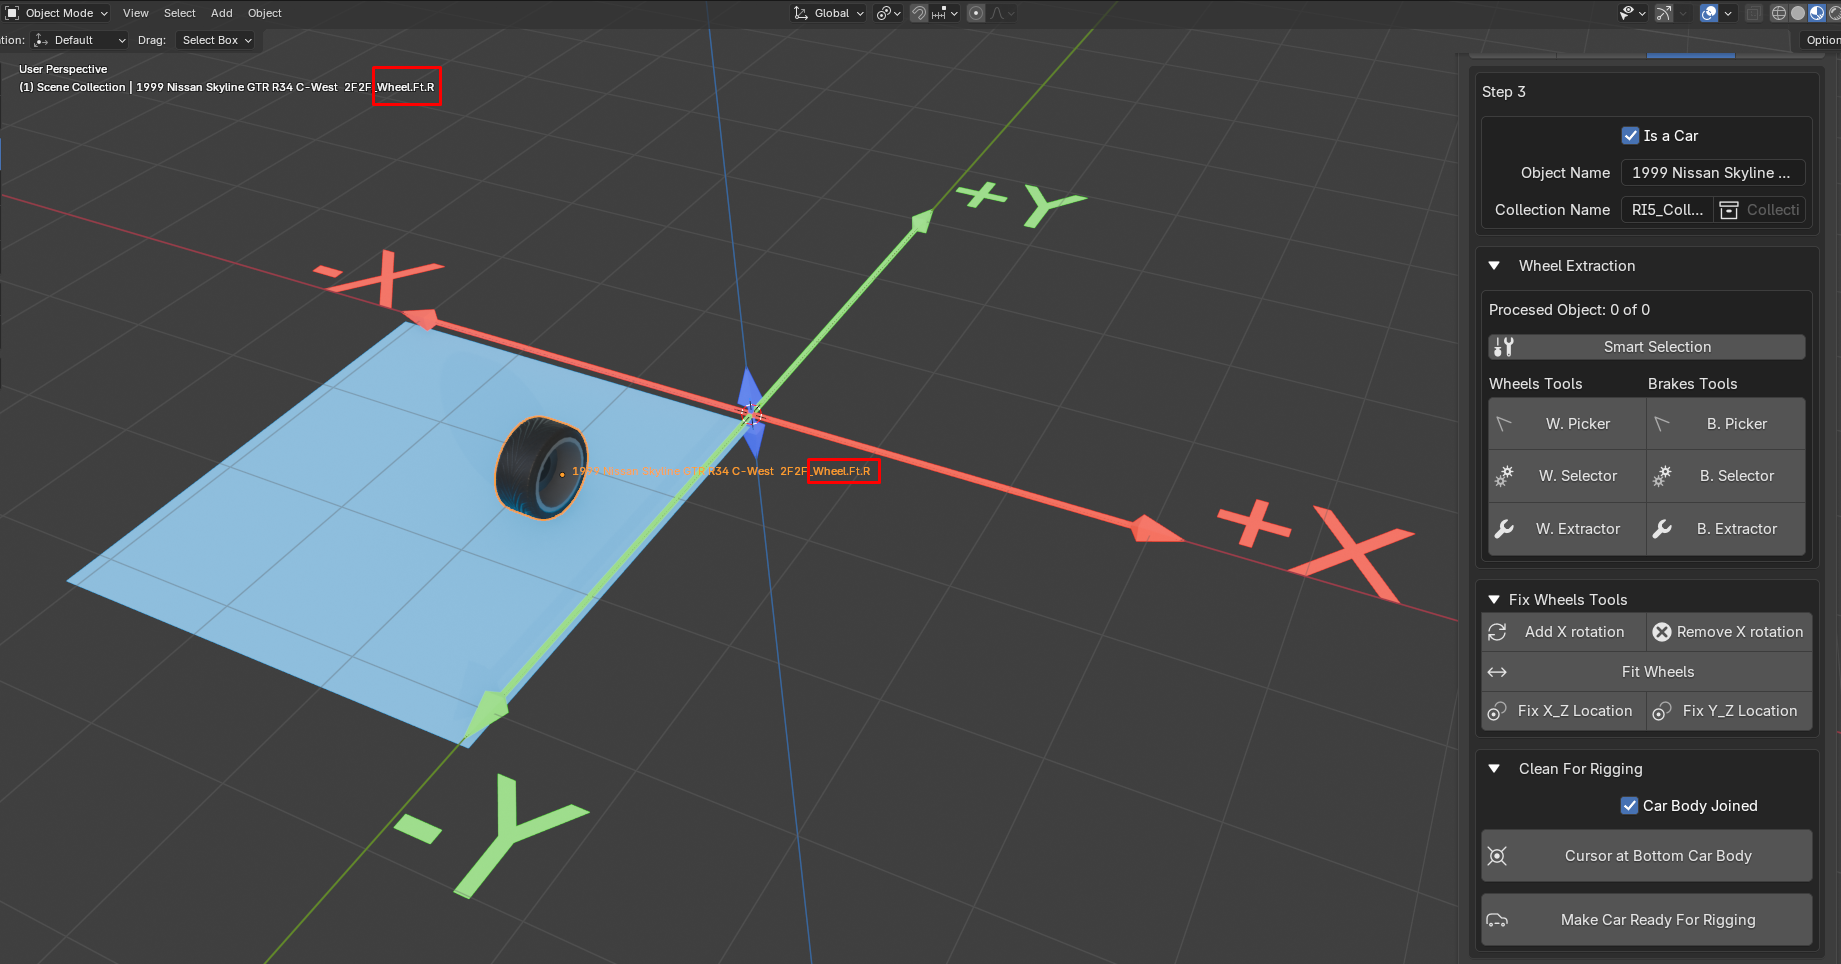The width and height of the screenshot is (1841, 964).
Task: Click the Fit Wheels double-arrow icon
Action: [1497, 672]
